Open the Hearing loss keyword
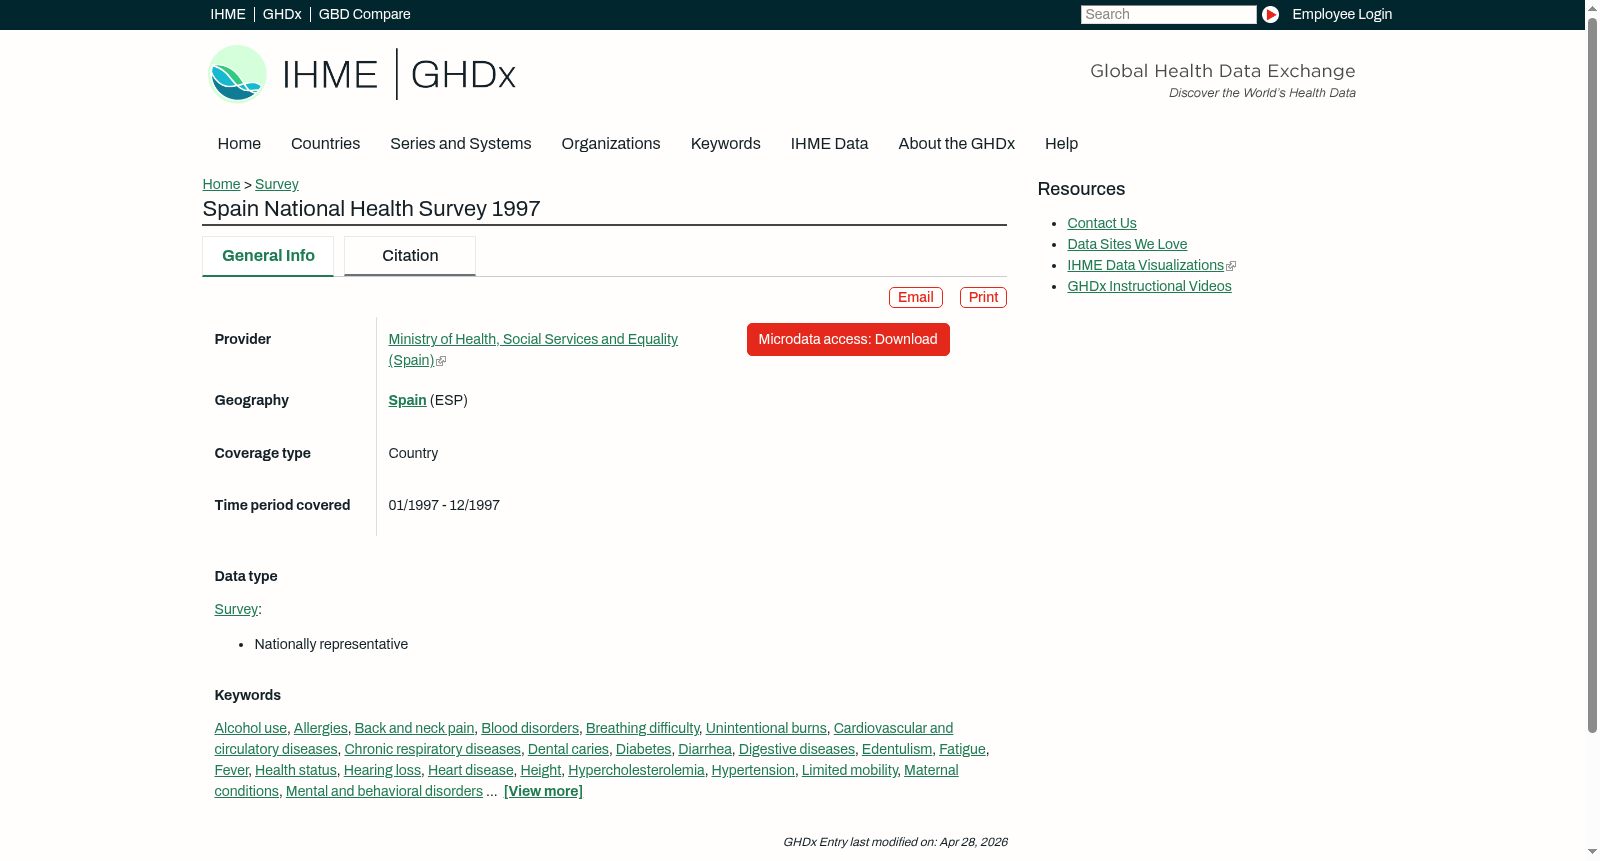Viewport: 1600px width, 861px height. point(382,771)
